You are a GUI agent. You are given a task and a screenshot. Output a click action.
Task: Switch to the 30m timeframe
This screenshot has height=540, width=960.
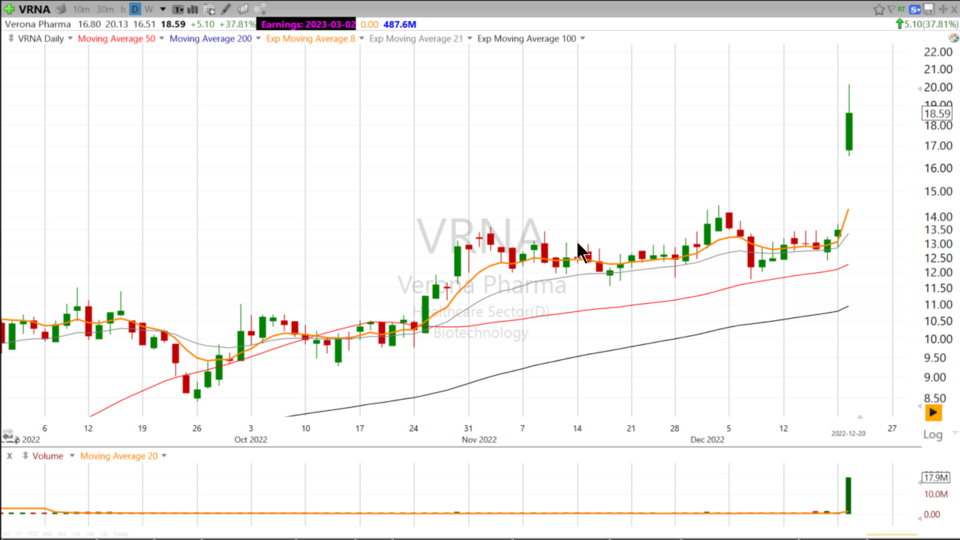click(x=105, y=9)
